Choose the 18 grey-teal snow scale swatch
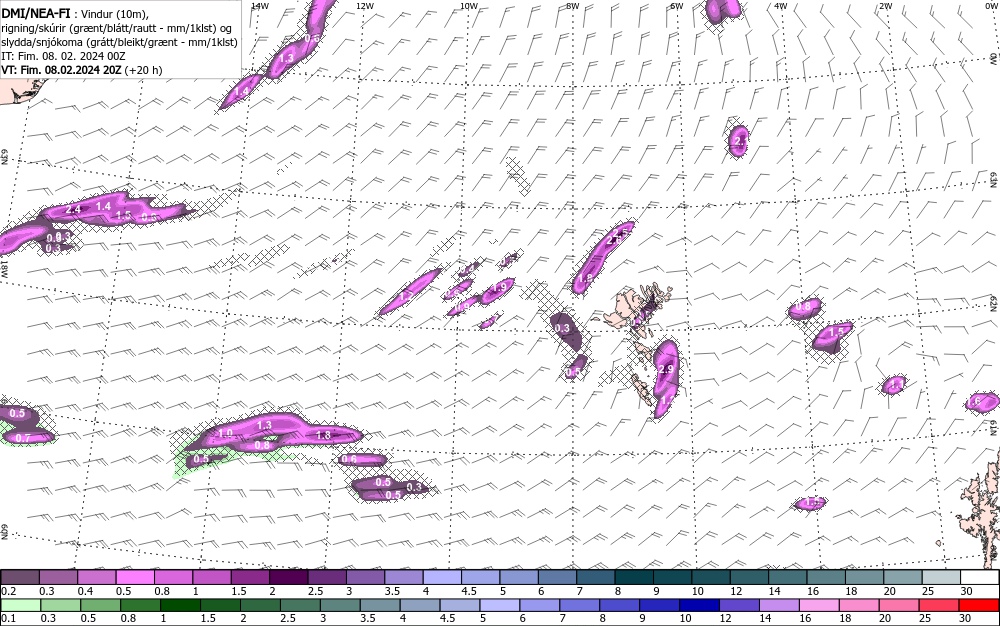 [865, 578]
